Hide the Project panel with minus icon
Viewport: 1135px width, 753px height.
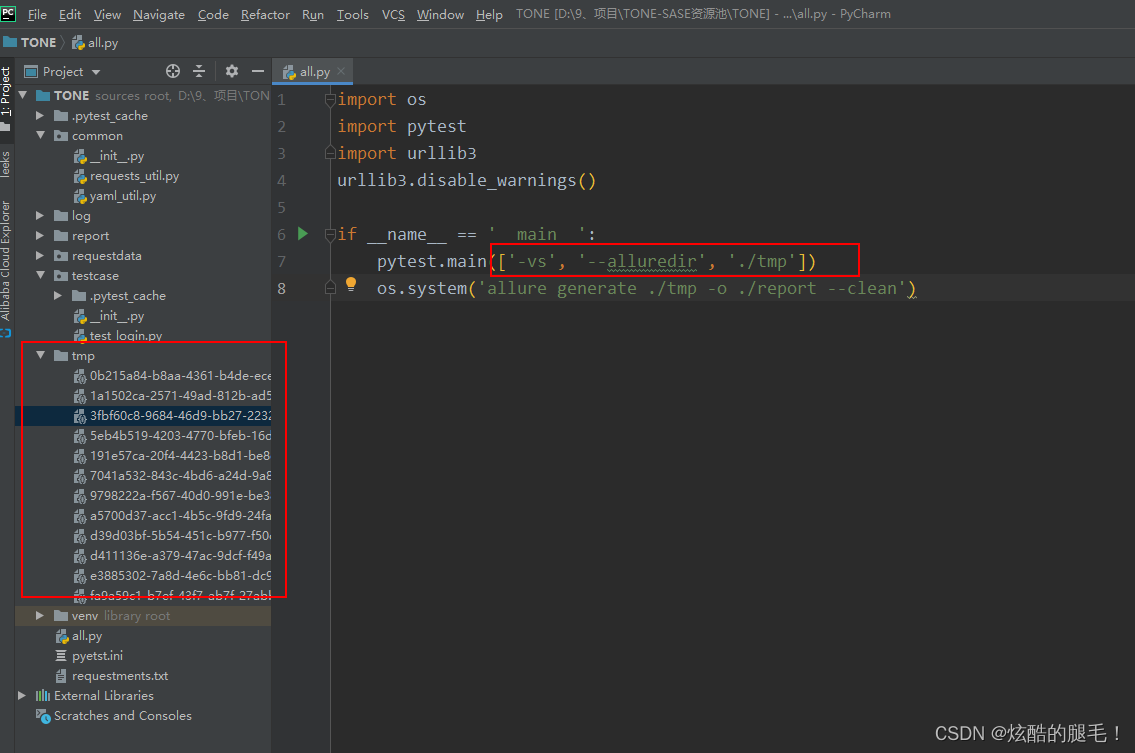tap(258, 71)
